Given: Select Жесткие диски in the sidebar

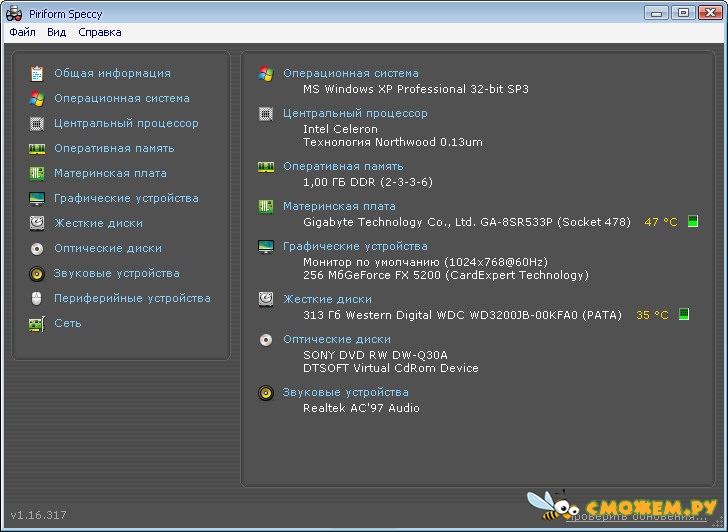Looking at the screenshot, I should [98, 223].
